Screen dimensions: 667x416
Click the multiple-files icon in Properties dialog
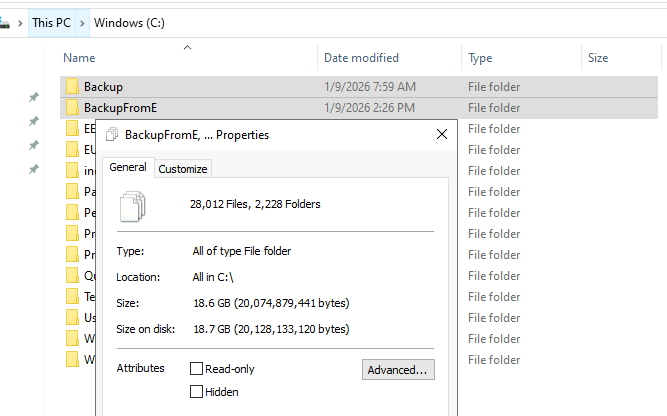click(x=132, y=205)
